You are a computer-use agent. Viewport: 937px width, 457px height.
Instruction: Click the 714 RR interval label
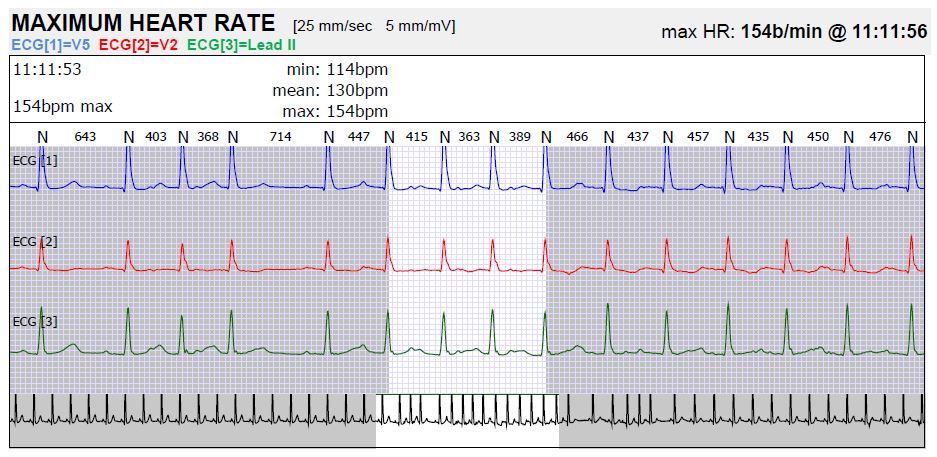click(281, 136)
